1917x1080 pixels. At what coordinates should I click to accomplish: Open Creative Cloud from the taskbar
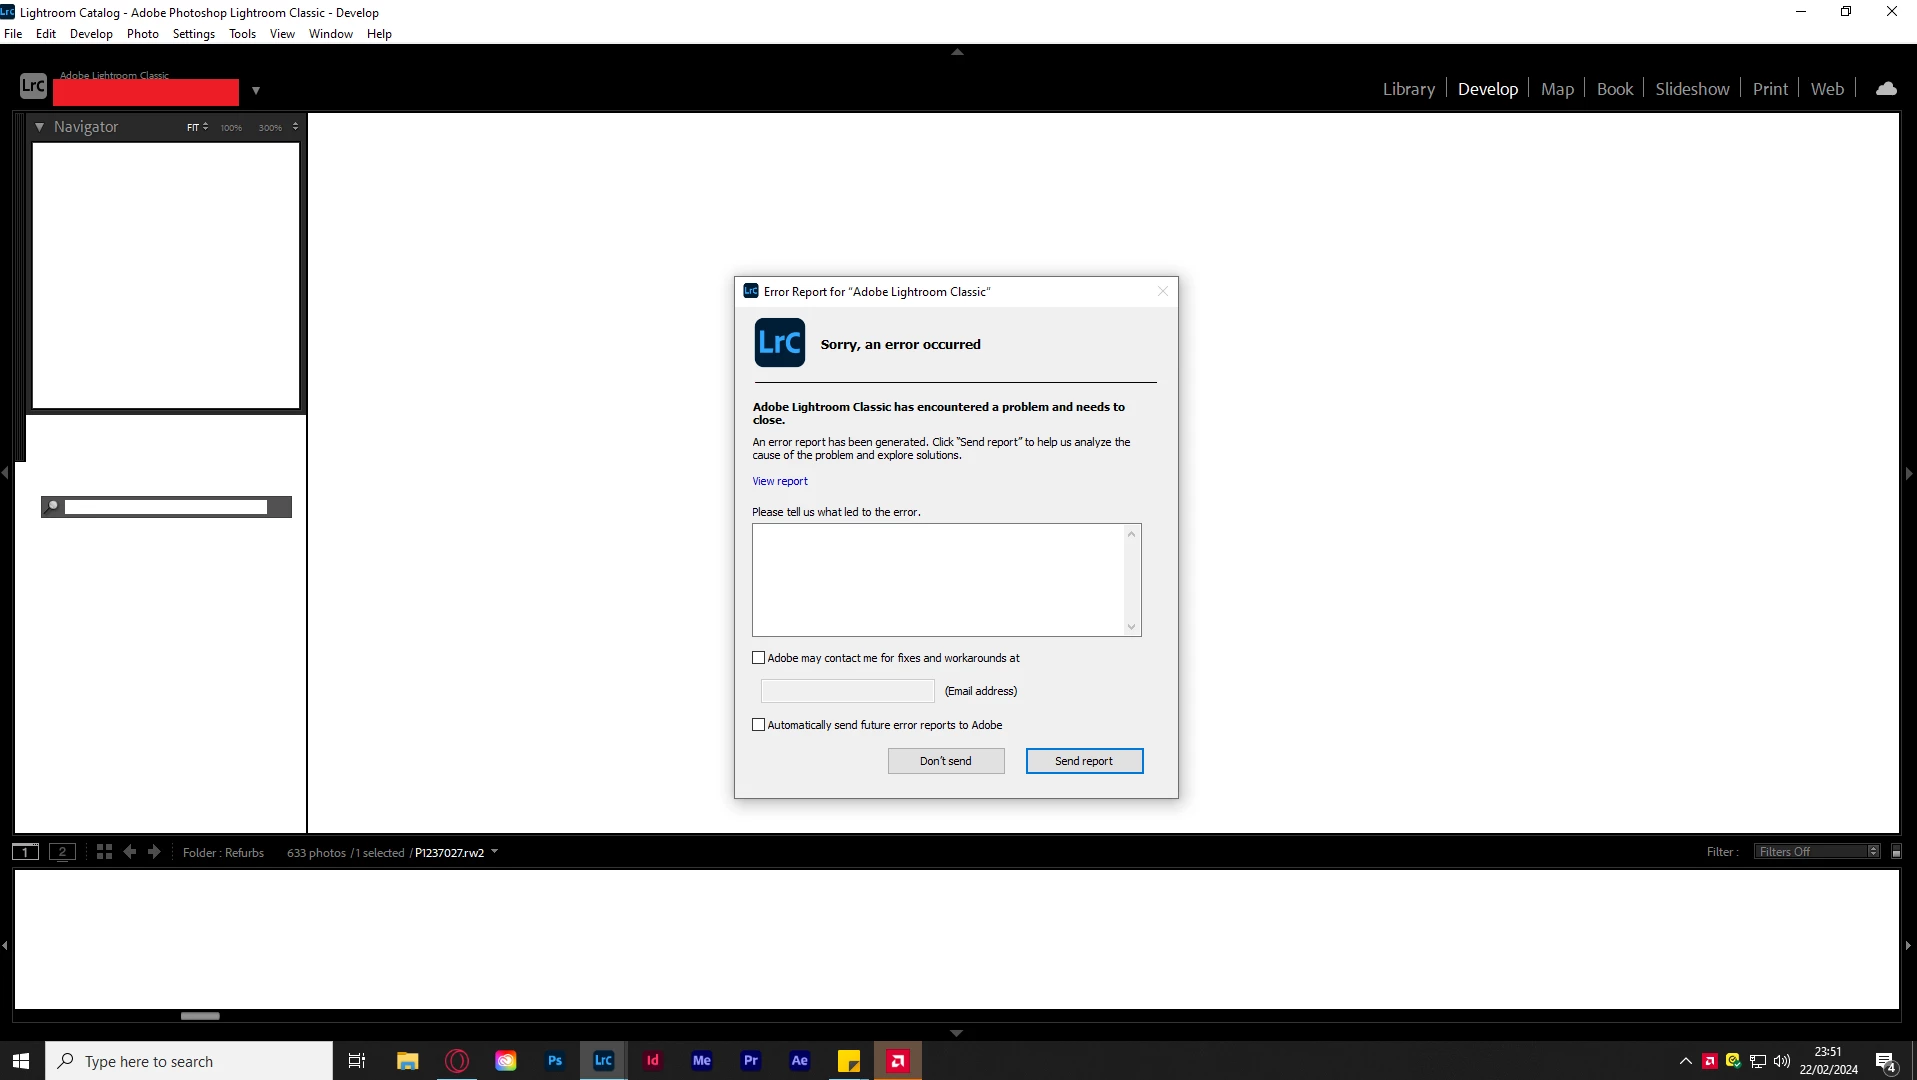tap(506, 1061)
